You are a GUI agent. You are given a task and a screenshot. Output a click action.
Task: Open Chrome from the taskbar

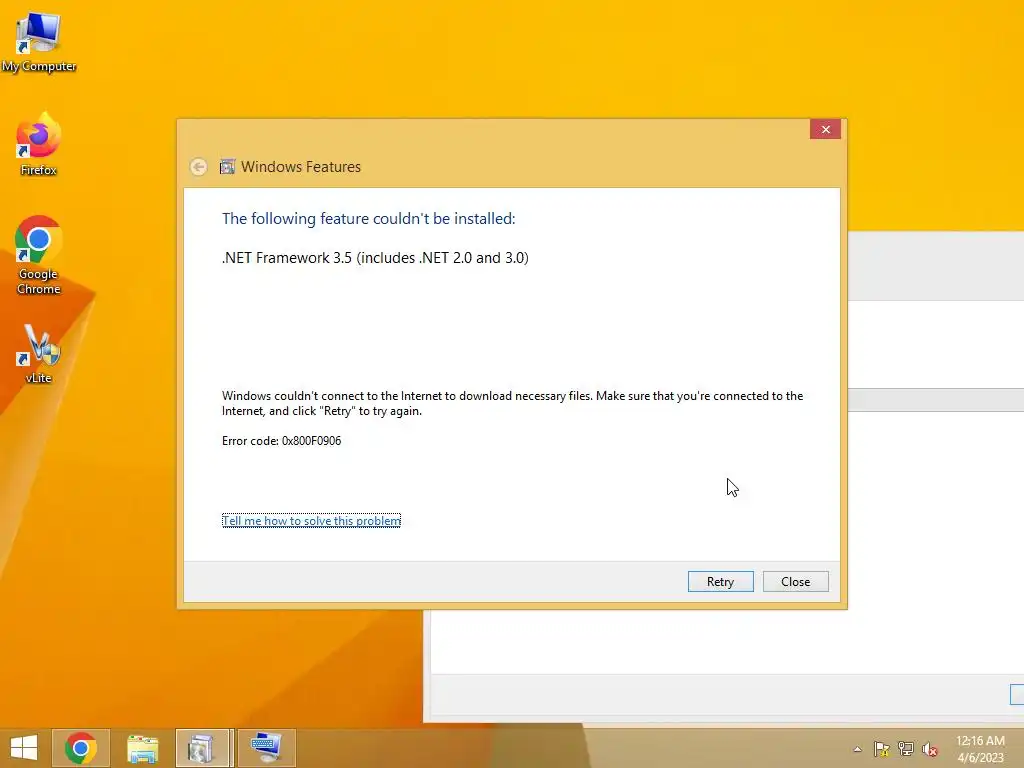[80, 748]
